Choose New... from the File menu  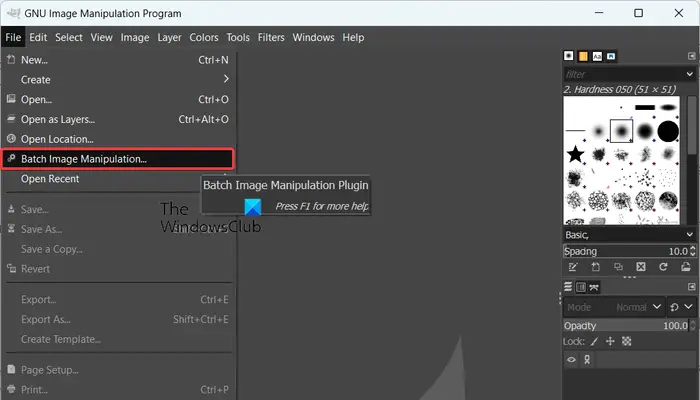pyautogui.click(x=118, y=60)
